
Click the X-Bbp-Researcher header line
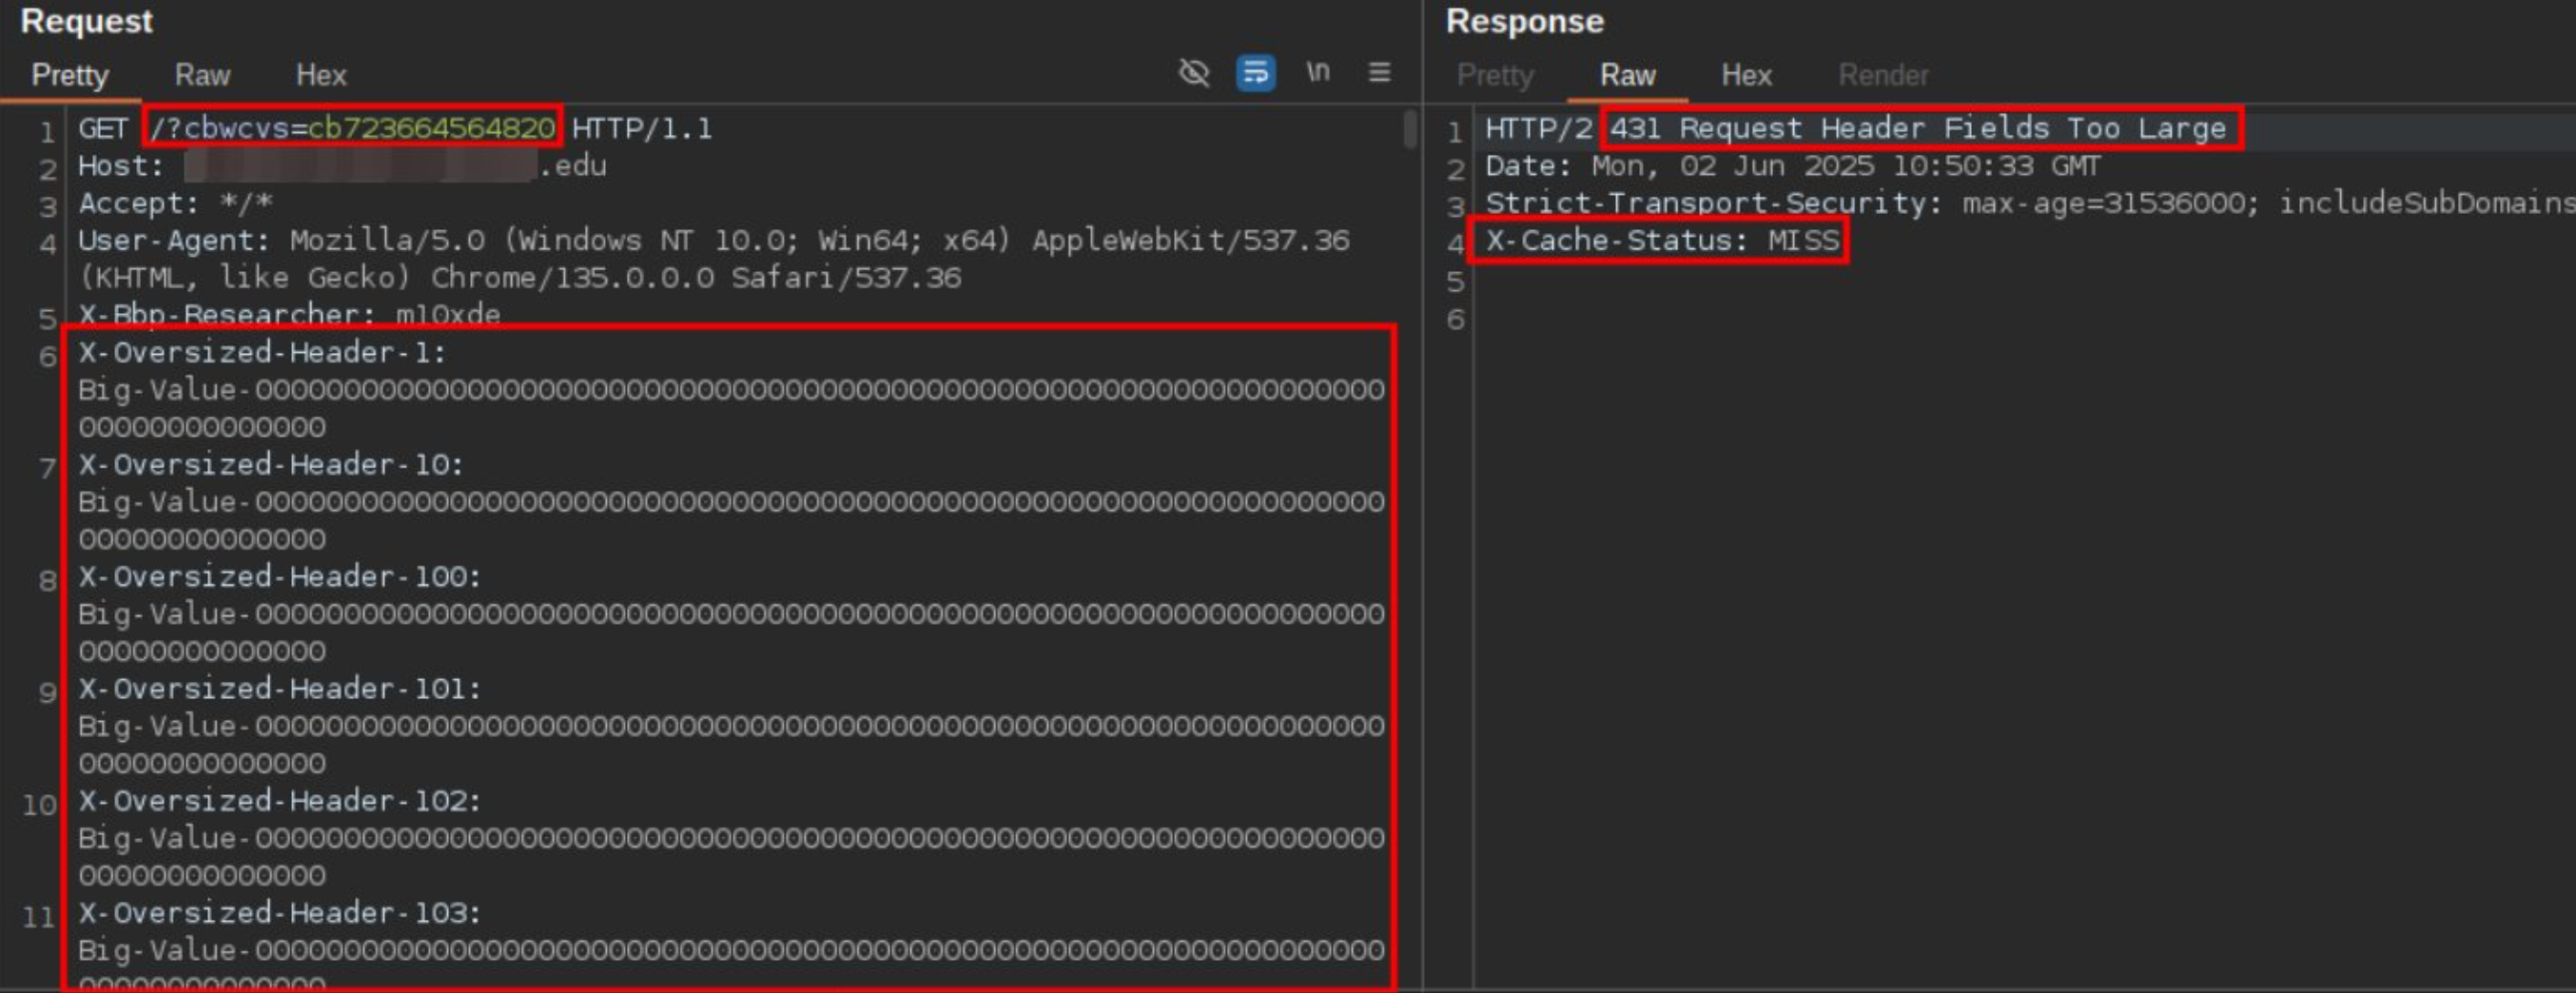point(289,315)
